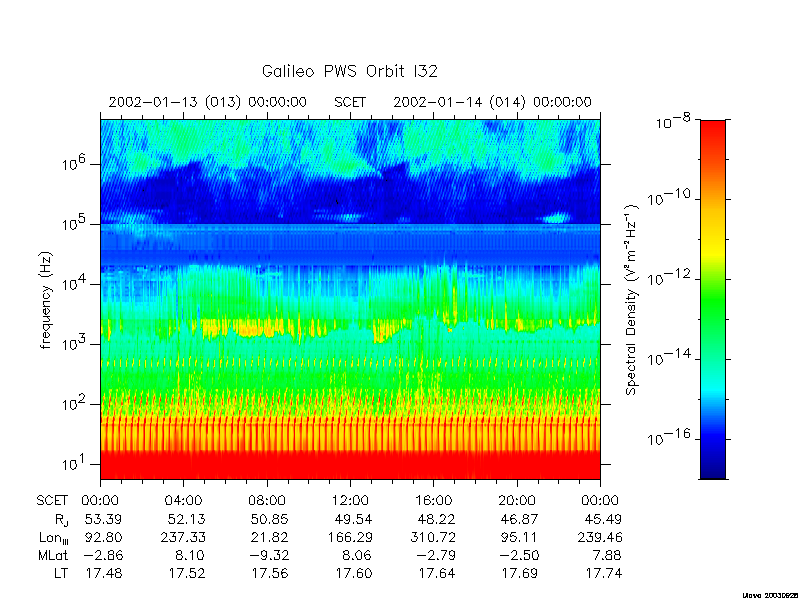Click the RJ value '48.22'
The height and width of the screenshot is (600, 800).
tap(437, 519)
